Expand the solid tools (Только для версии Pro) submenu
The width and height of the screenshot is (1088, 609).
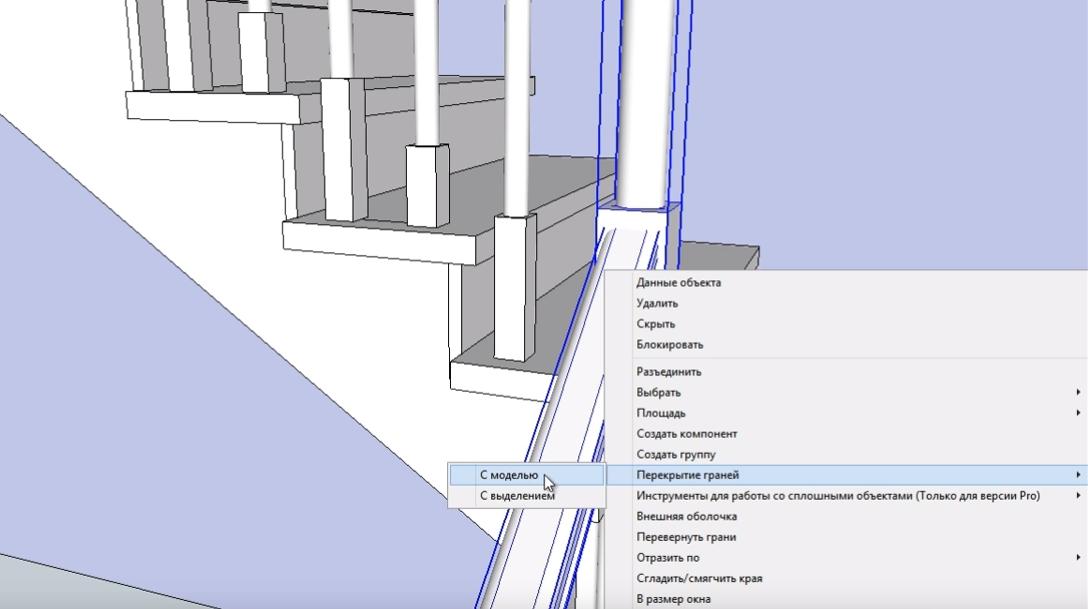click(x=838, y=496)
